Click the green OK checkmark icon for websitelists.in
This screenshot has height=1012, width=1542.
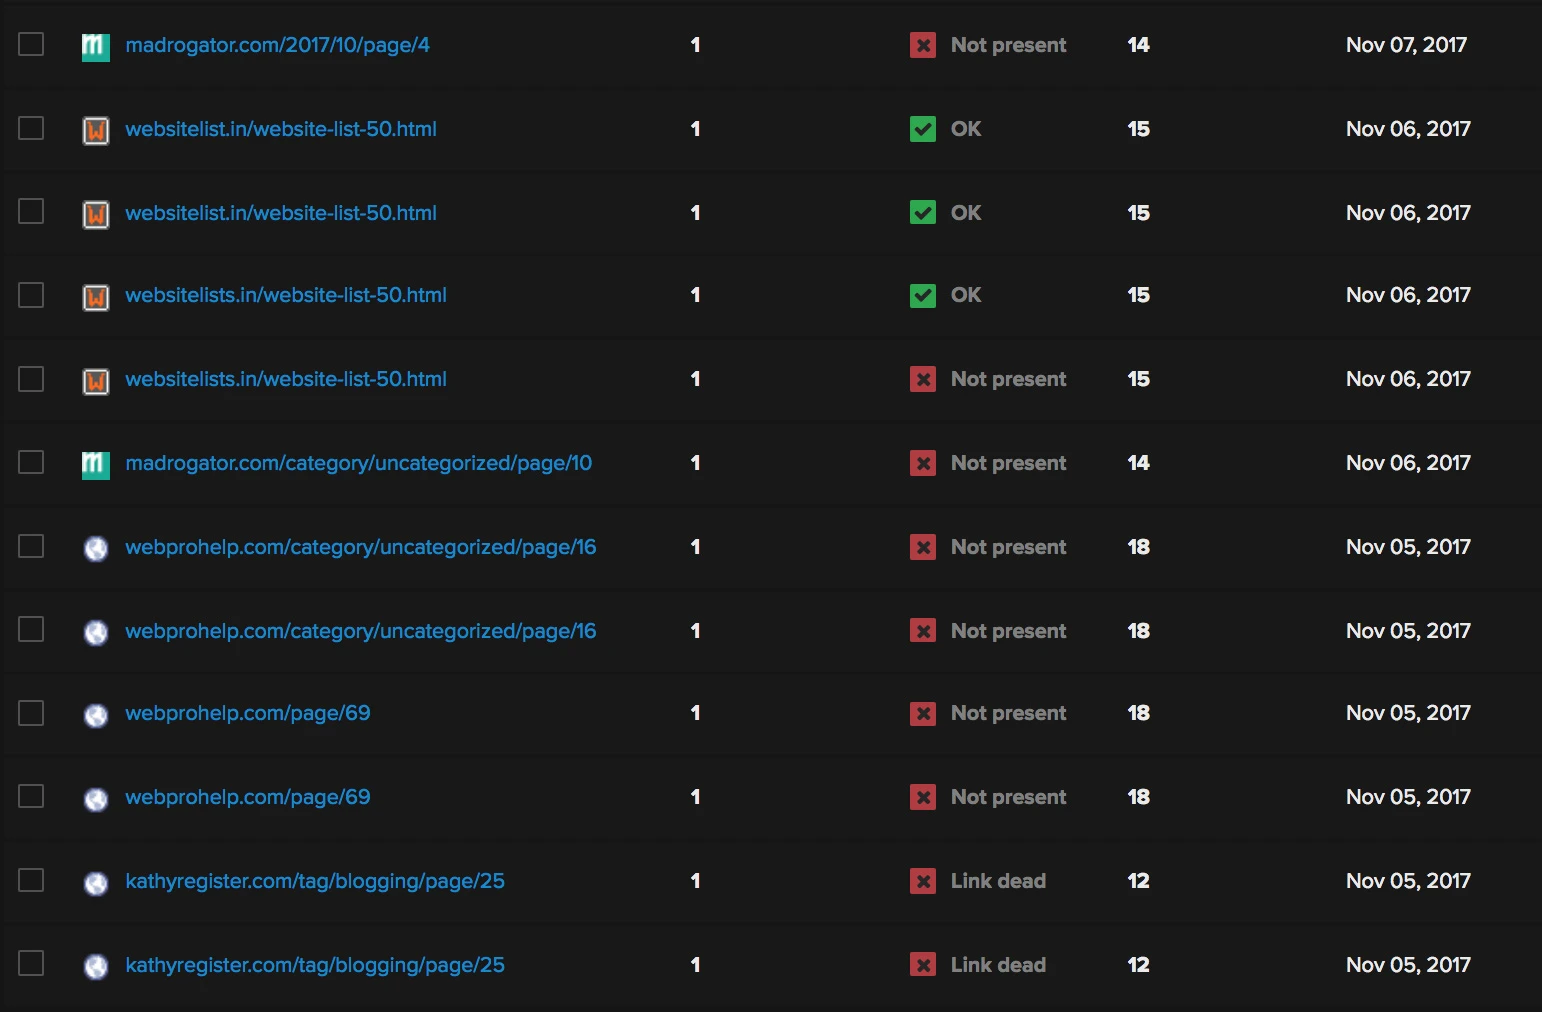pos(922,295)
